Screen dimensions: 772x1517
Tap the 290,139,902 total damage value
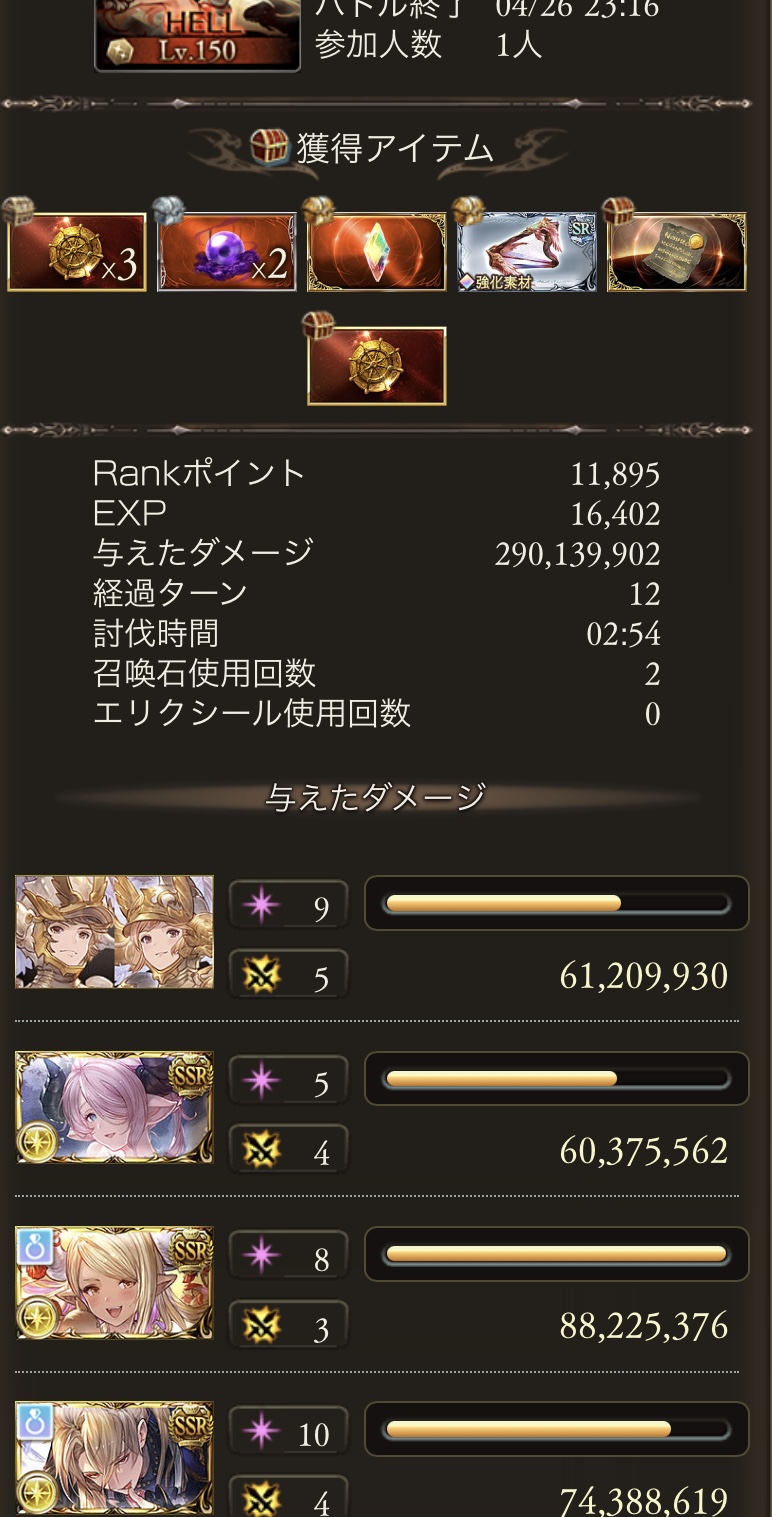click(577, 554)
